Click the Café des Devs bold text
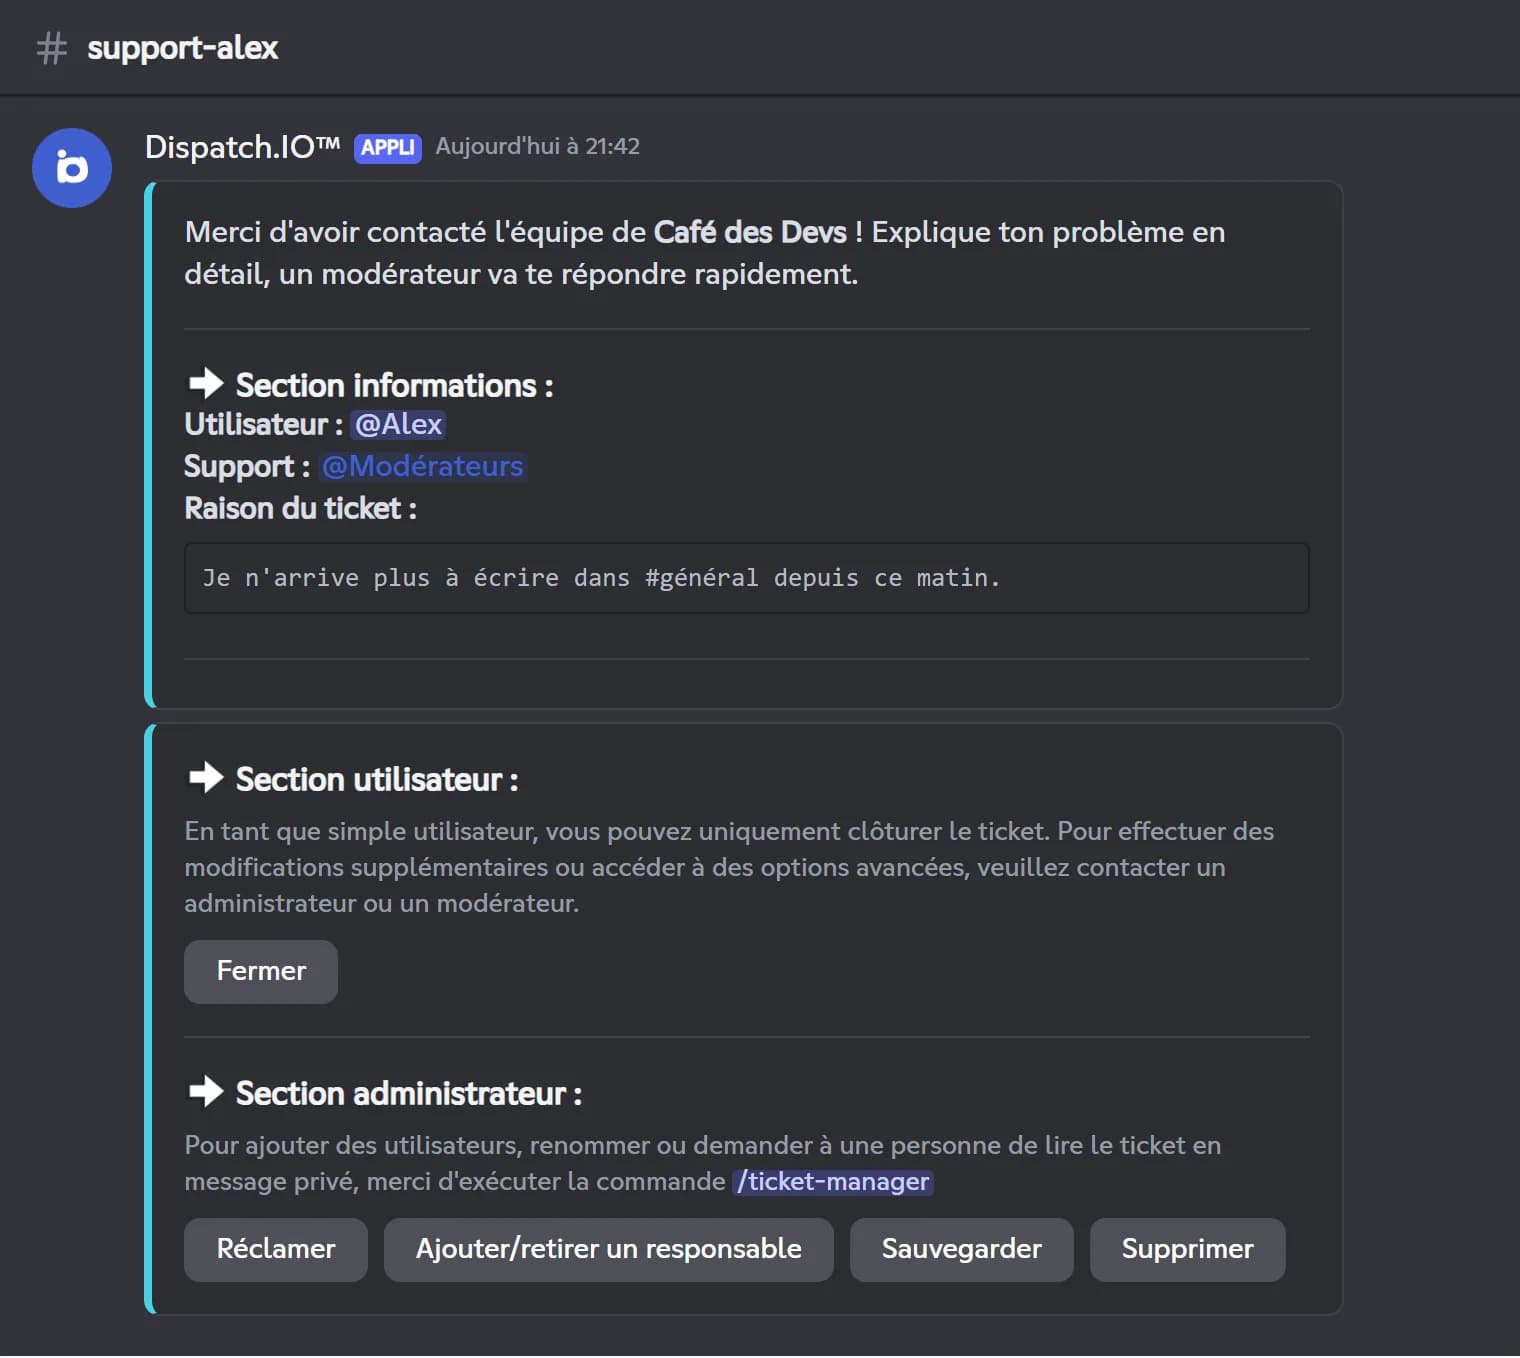Screen dimensions: 1520x1358 [750, 232]
